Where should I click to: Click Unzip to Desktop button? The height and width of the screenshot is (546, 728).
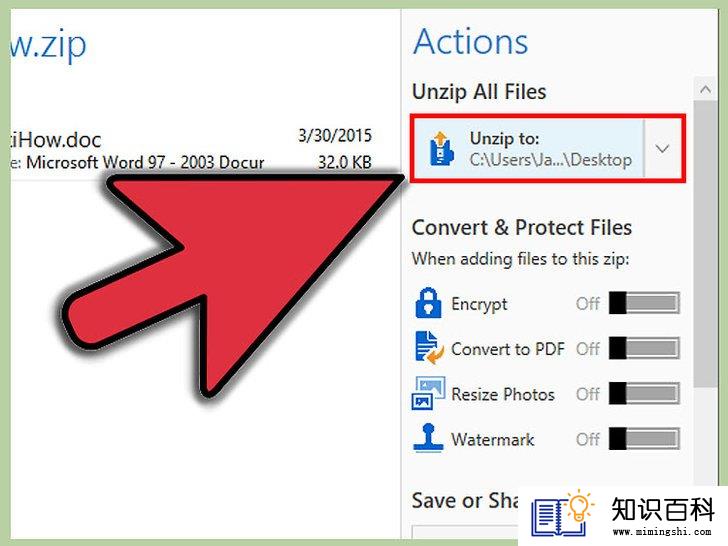tap(528, 149)
